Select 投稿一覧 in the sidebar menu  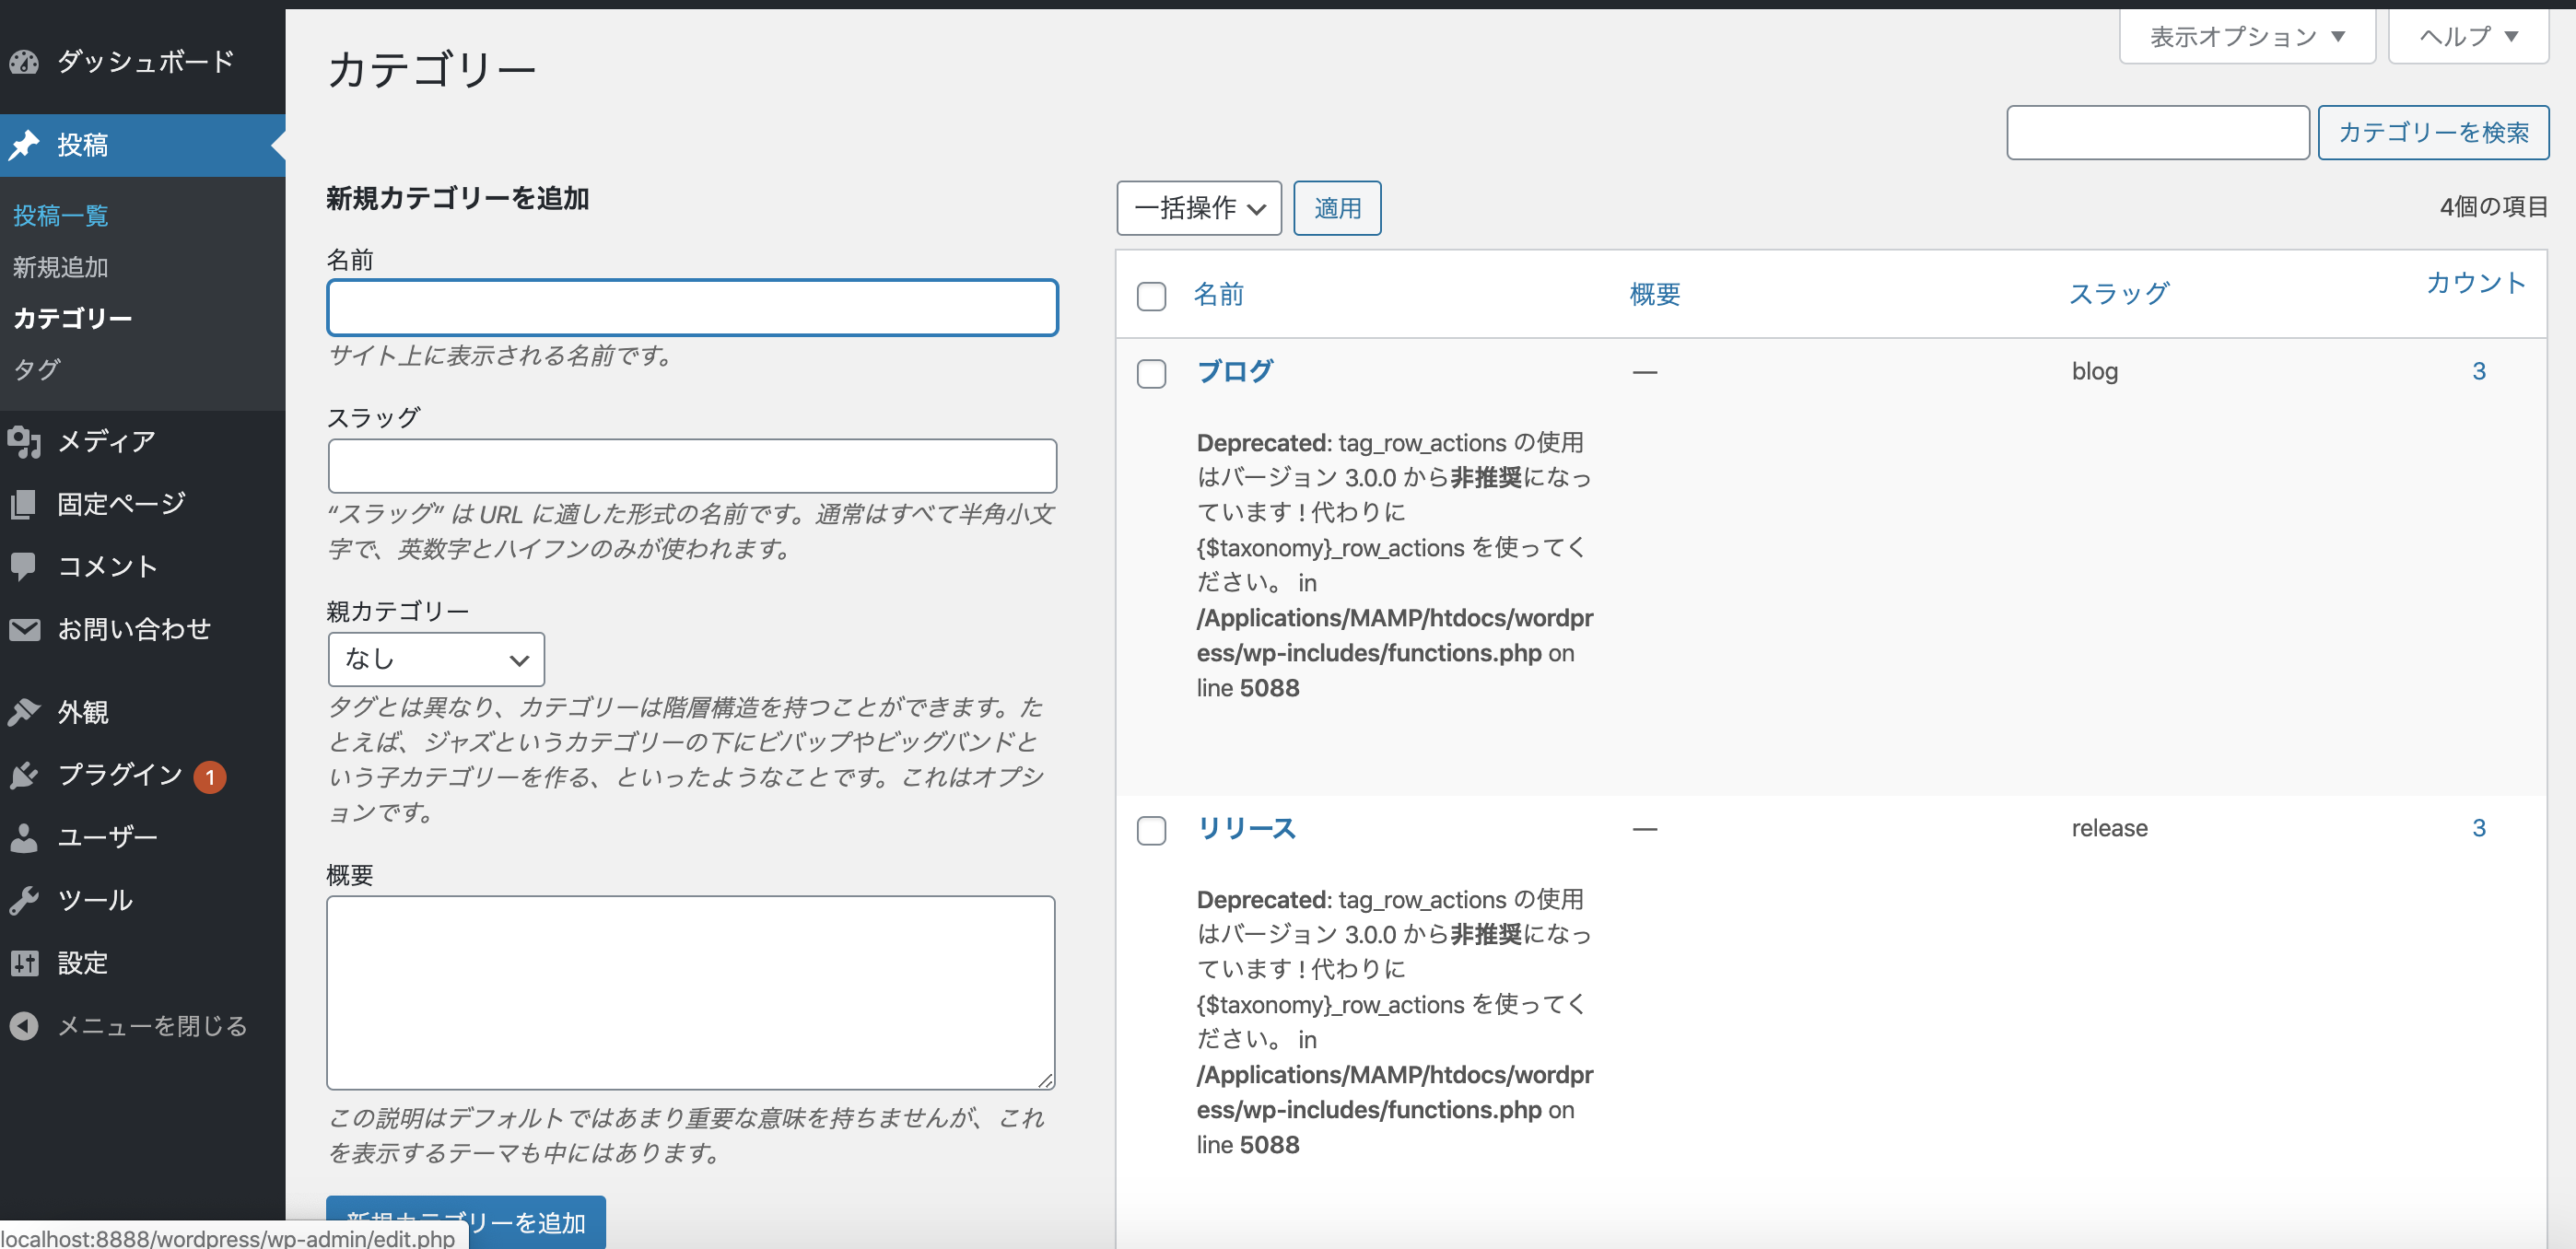[59, 216]
